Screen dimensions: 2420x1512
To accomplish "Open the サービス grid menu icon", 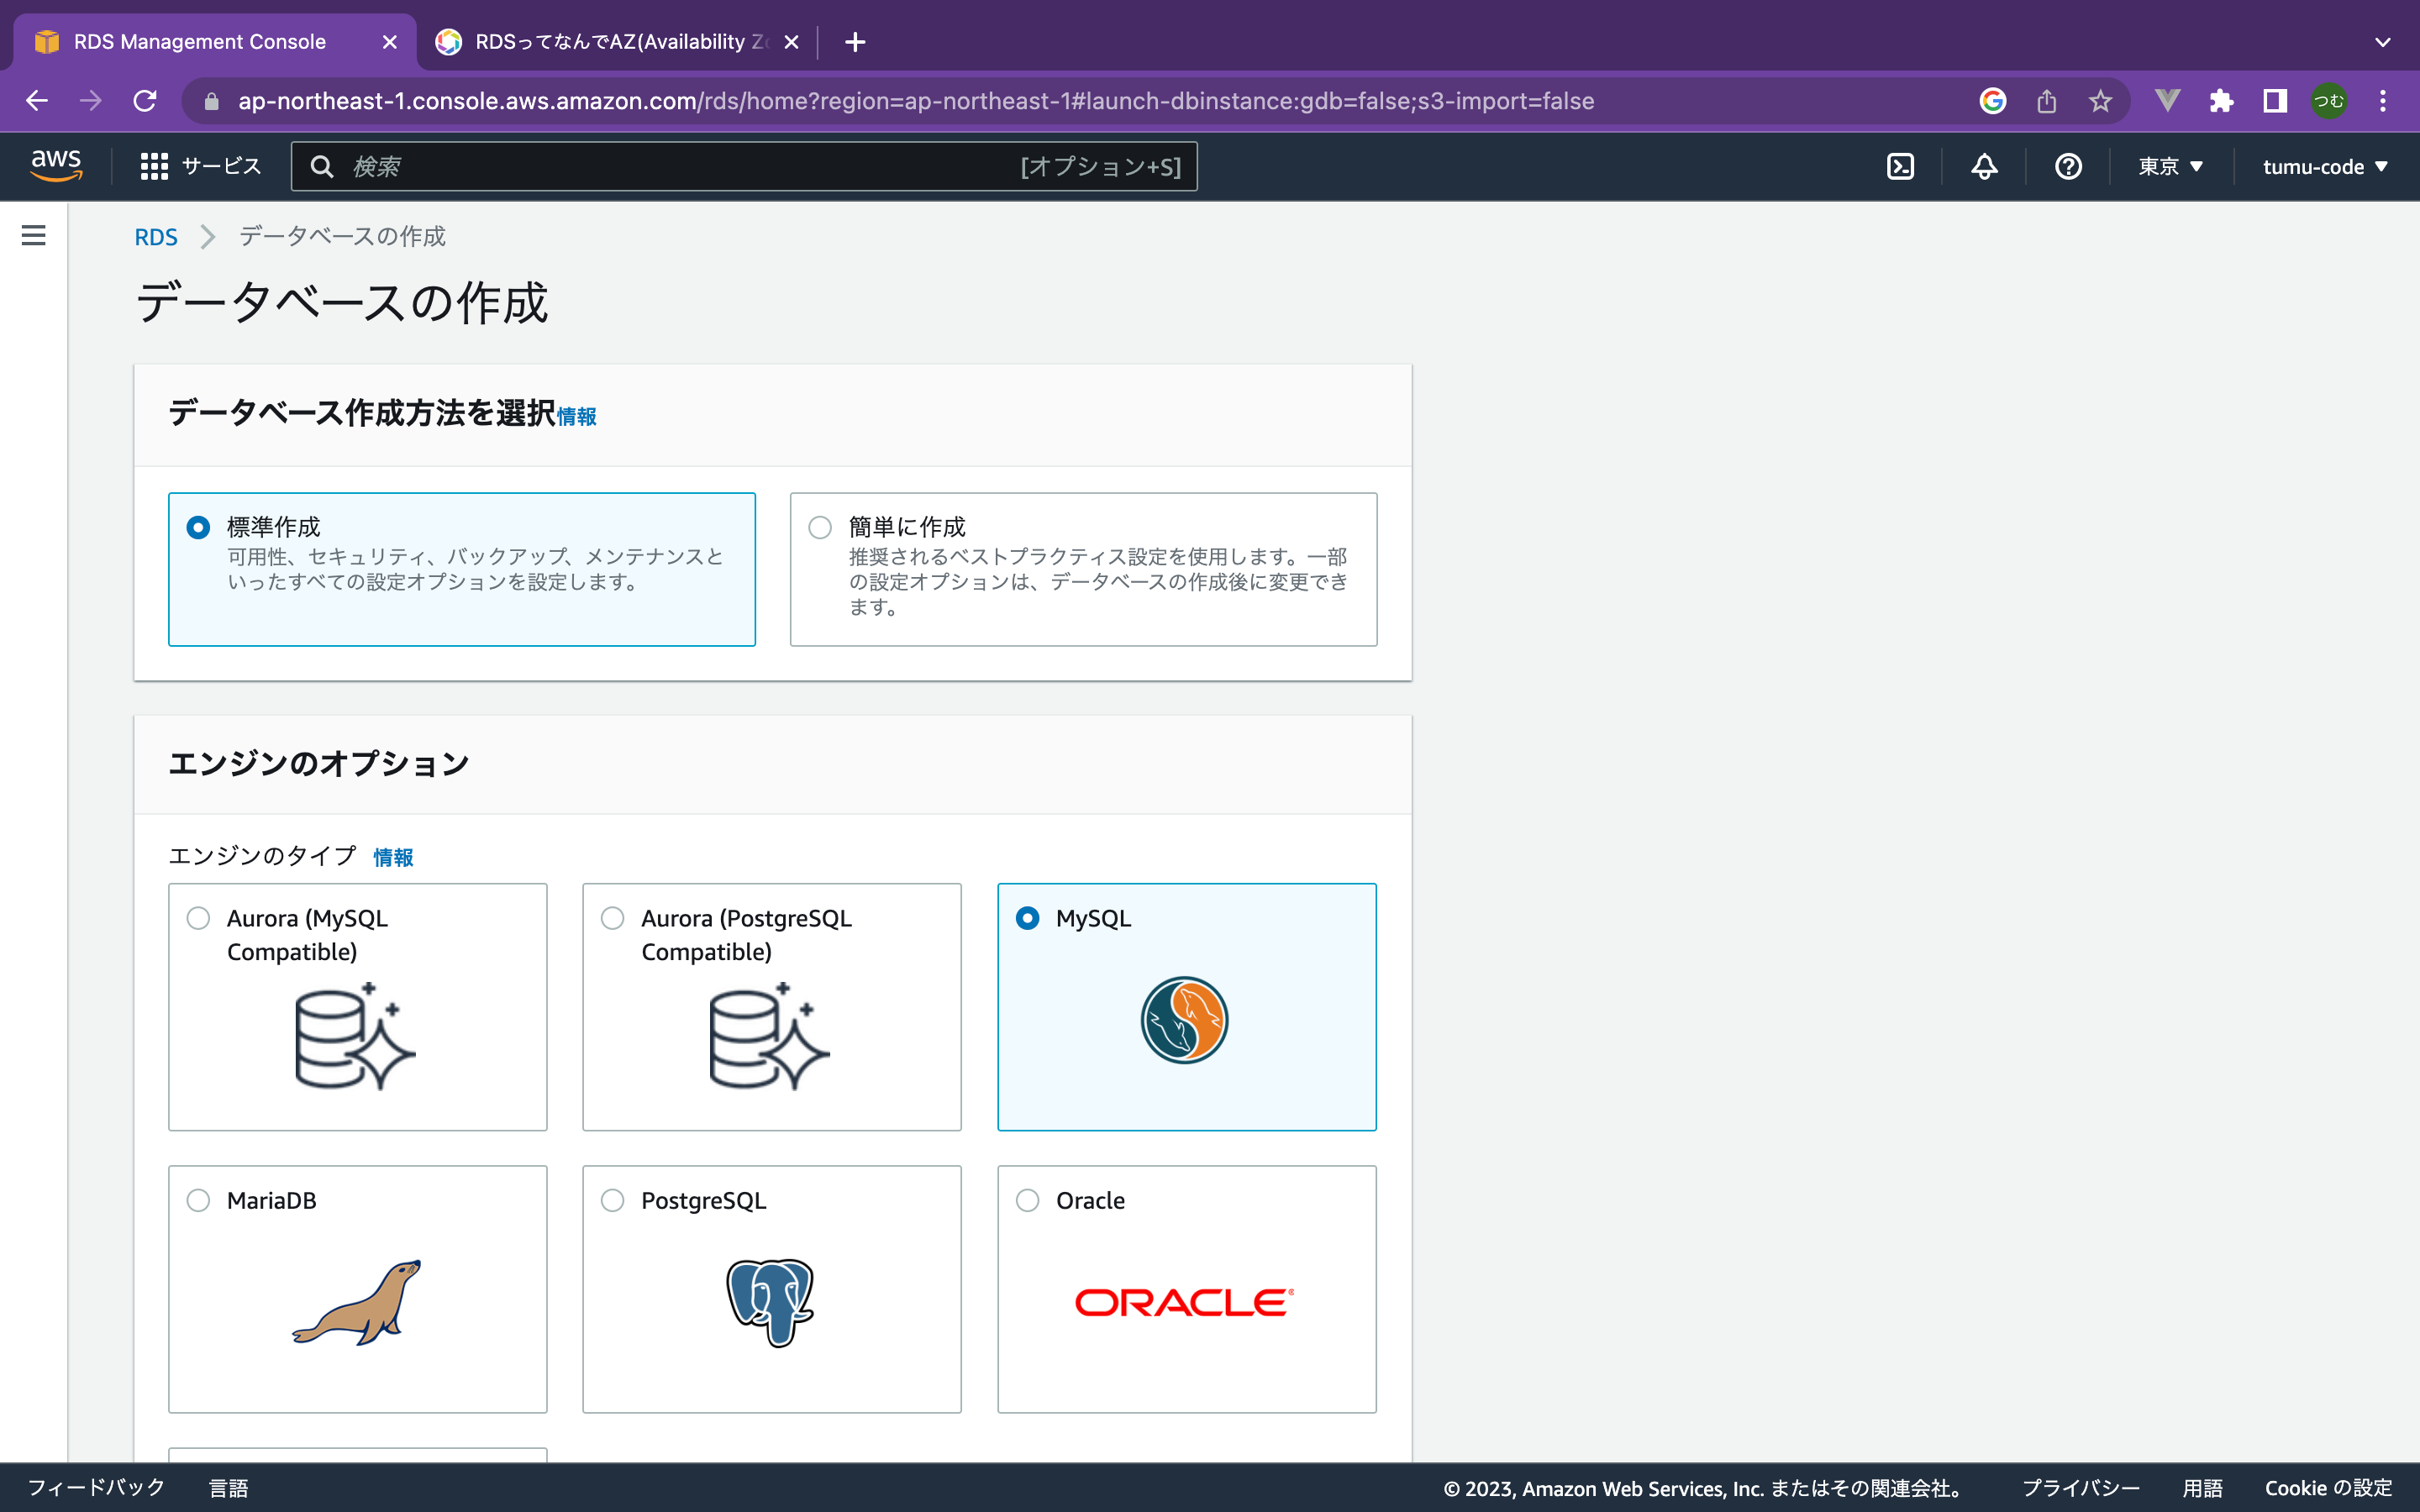I will [x=154, y=166].
